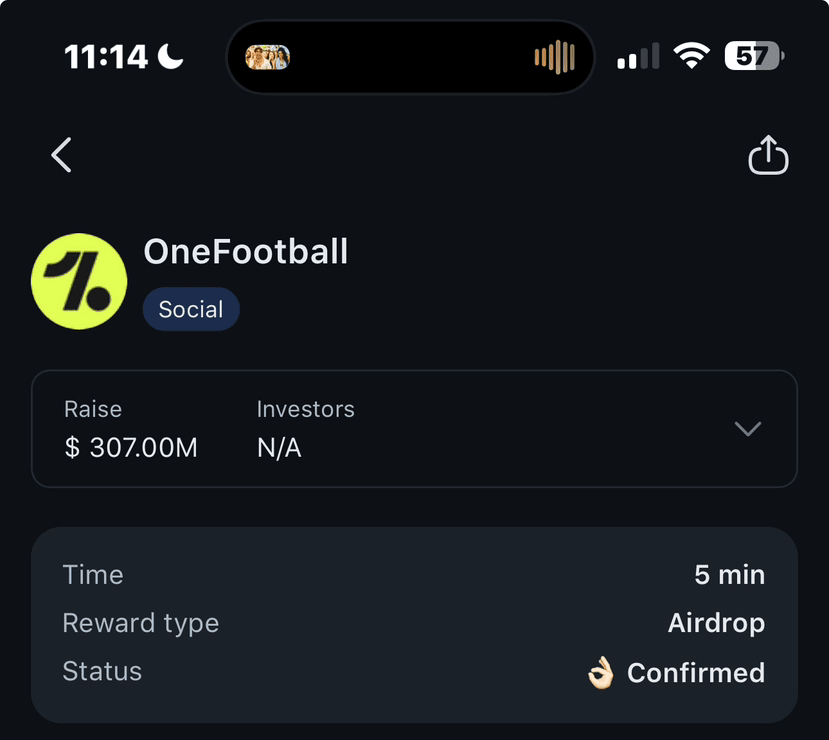Tap the OK hand emoji

(x=600, y=673)
